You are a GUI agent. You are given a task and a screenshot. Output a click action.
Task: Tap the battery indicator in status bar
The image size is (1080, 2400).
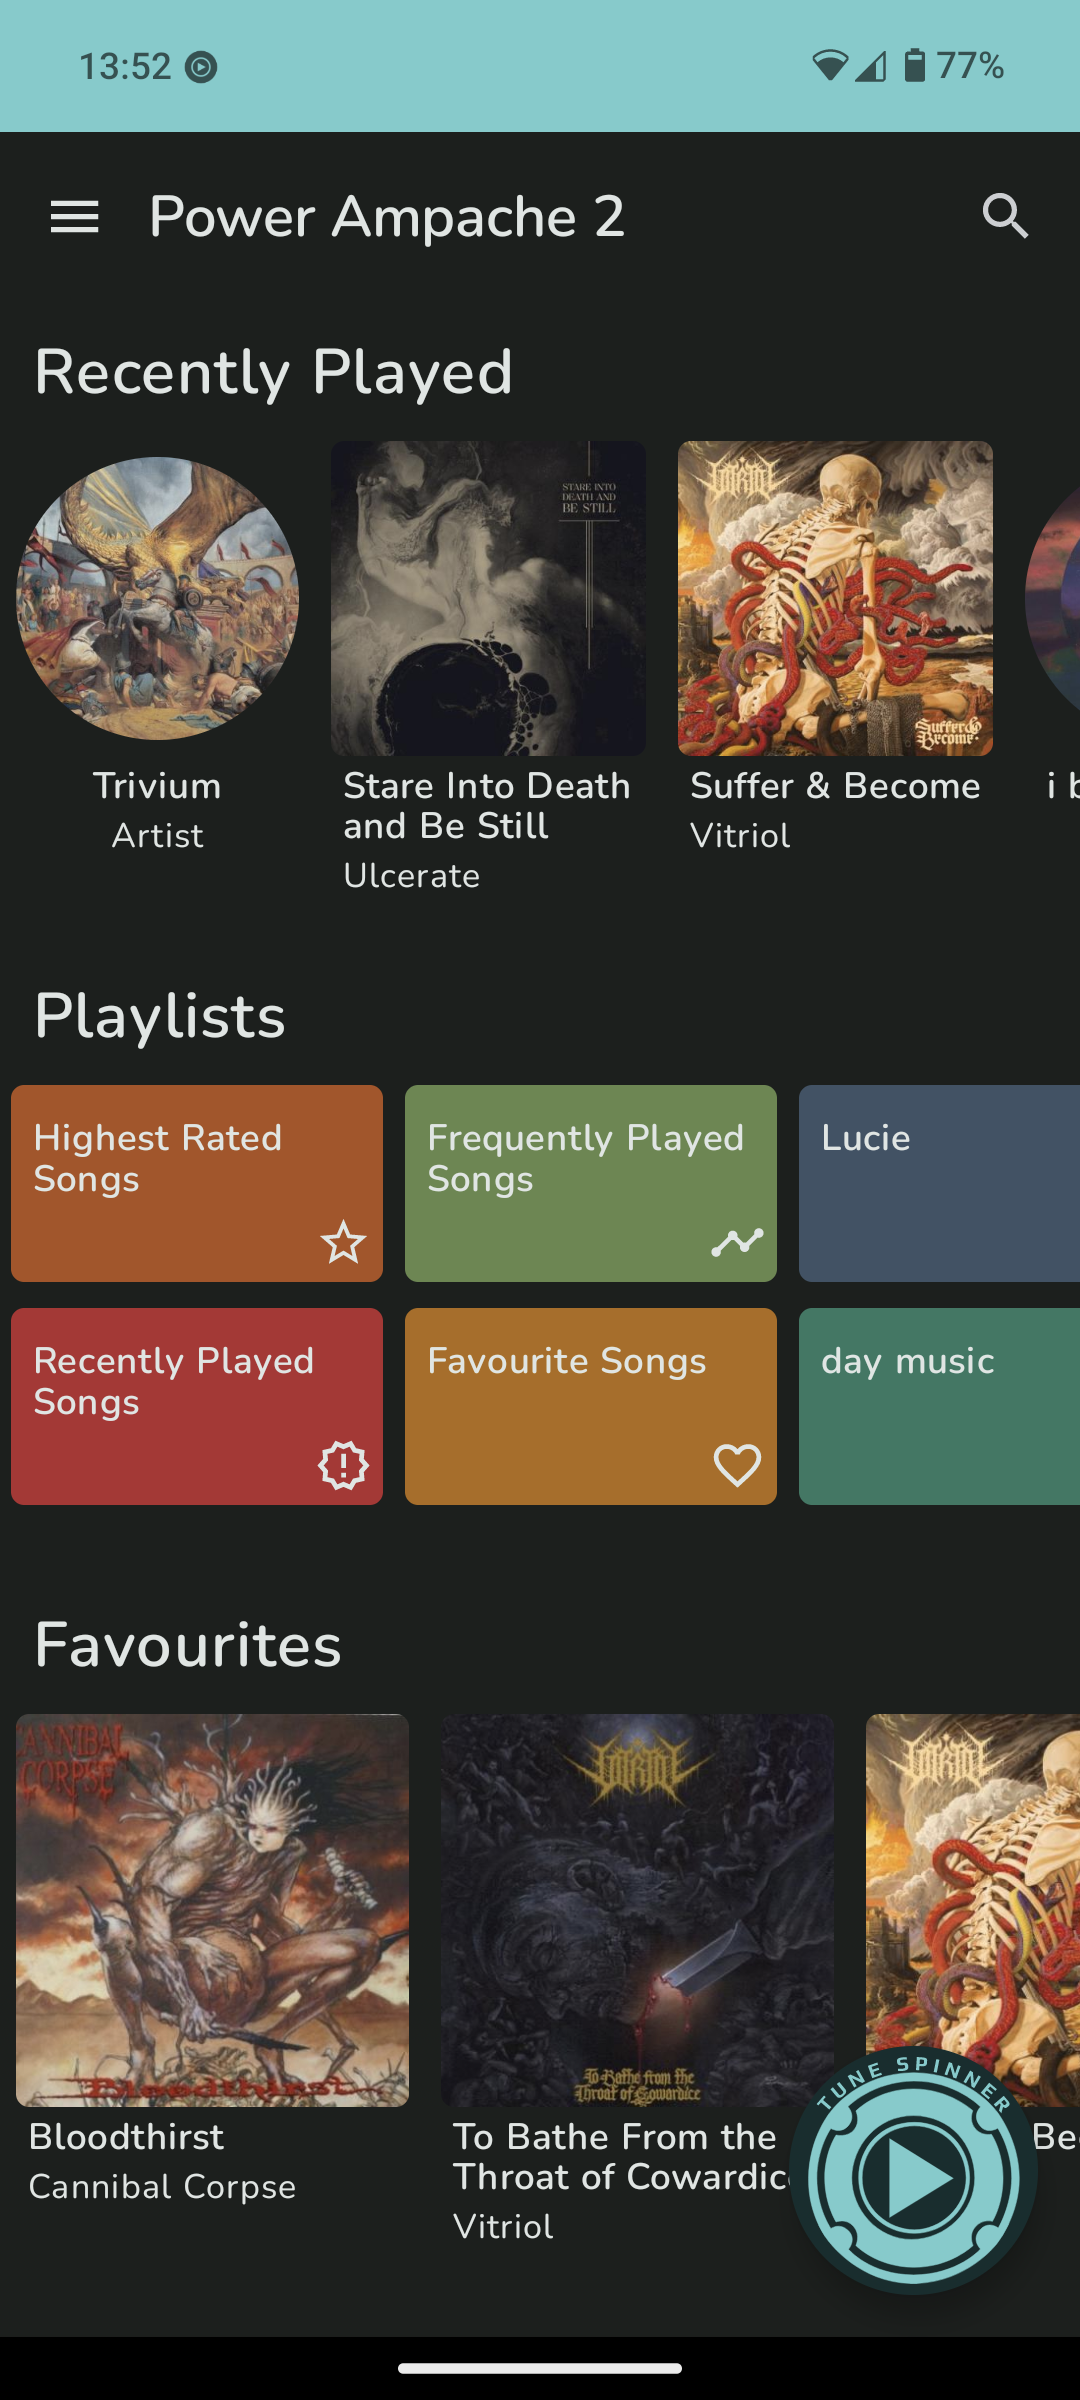(914, 66)
